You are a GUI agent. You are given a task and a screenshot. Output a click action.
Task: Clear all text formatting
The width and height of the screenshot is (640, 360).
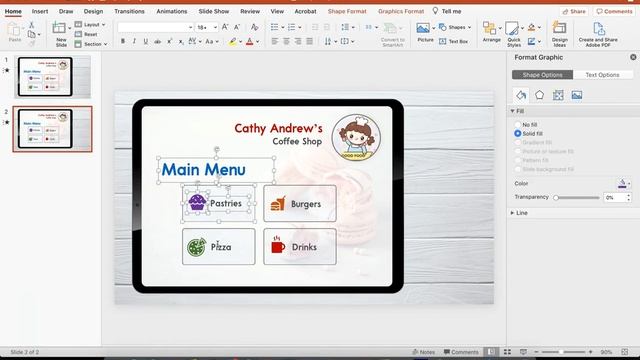click(x=254, y=27)
